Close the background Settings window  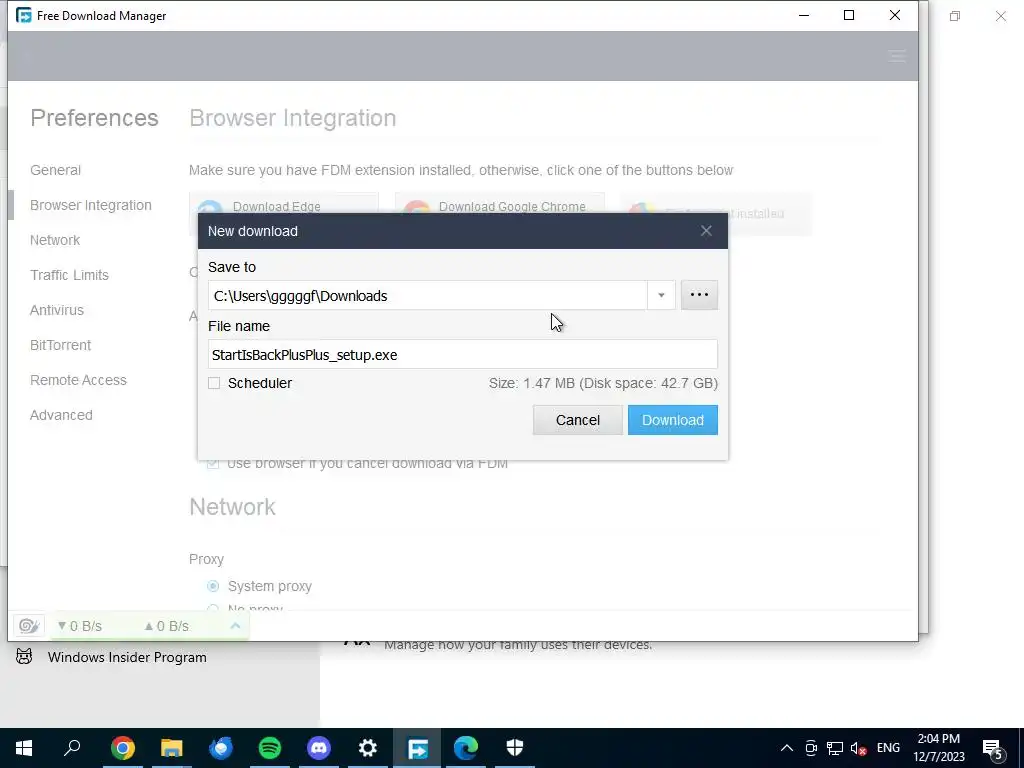click(1000, 16)
